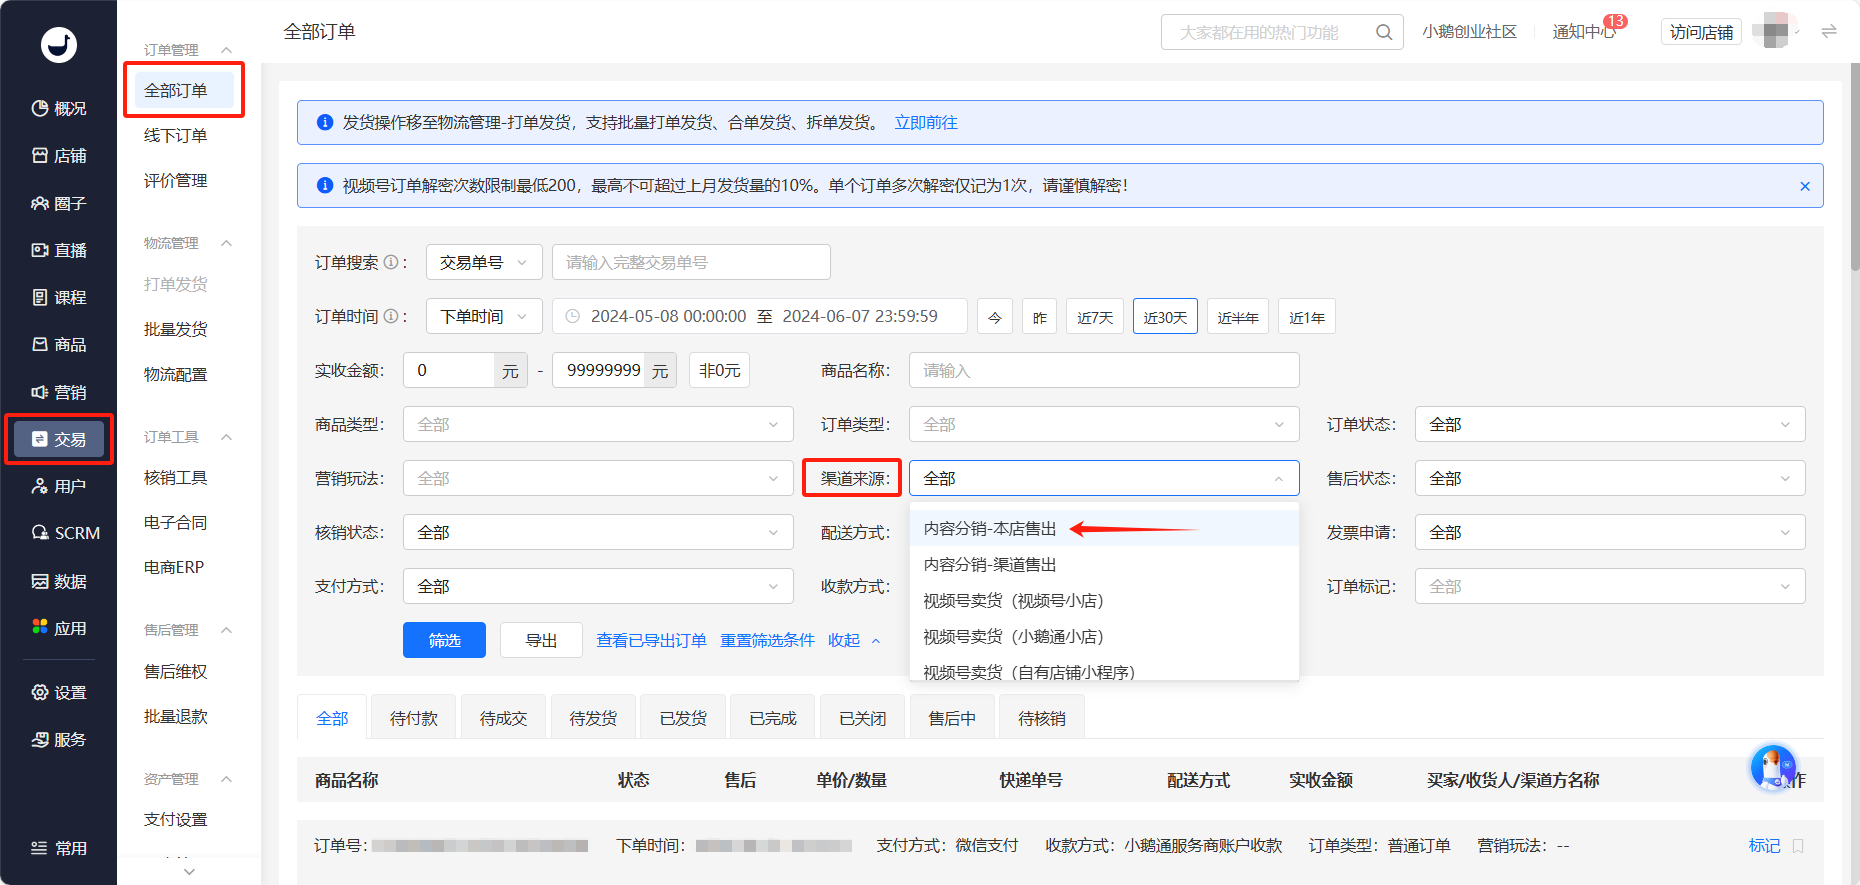The image size is (1860, 885).
Task: Open the 应用 apps sidebar item
Action: [58, 628]
